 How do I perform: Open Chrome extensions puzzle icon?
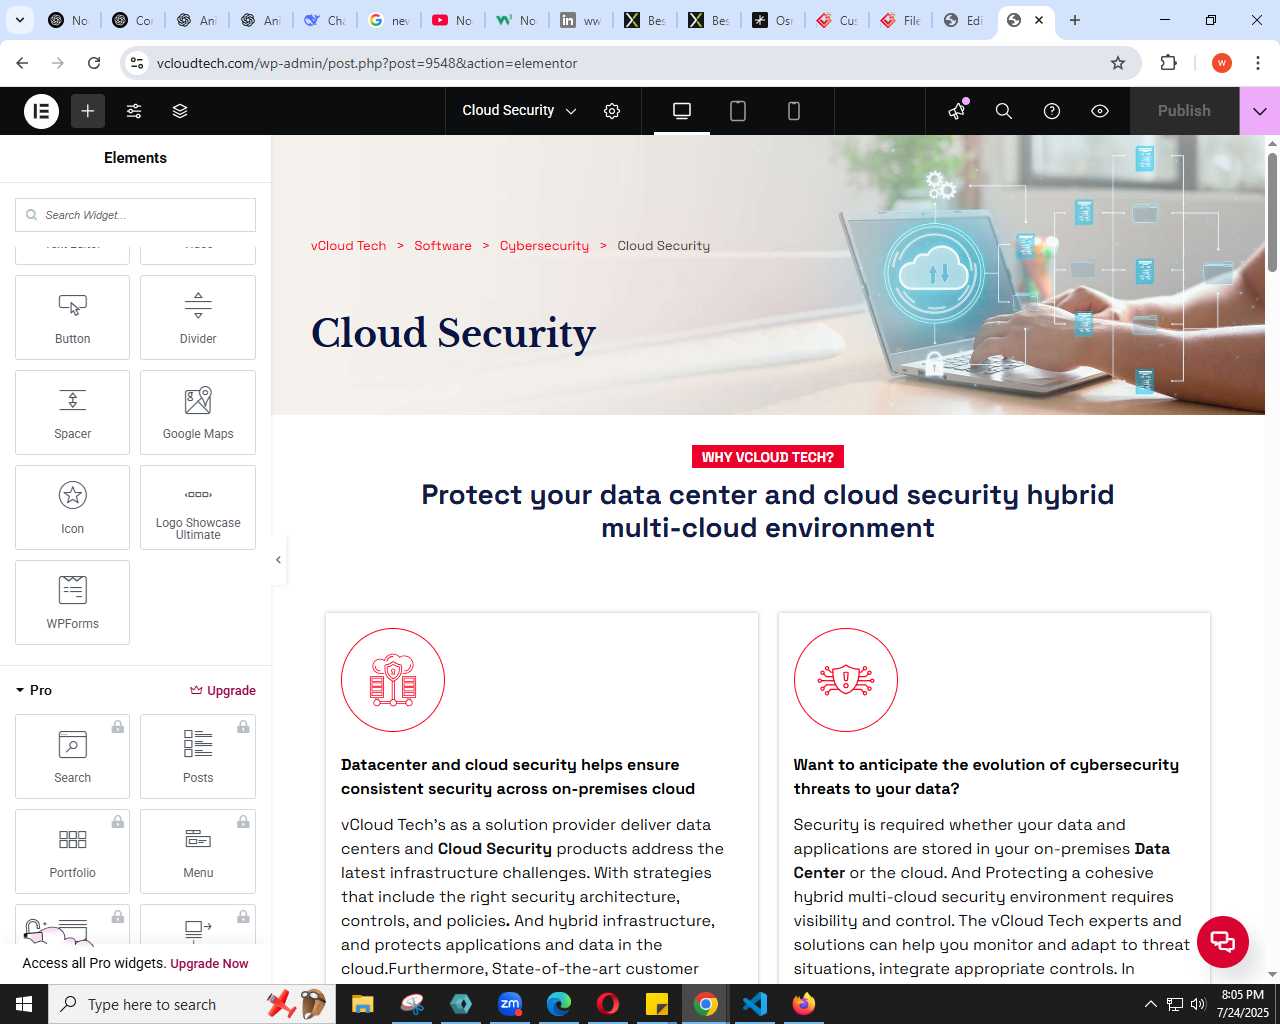(x=1168, y=63)
